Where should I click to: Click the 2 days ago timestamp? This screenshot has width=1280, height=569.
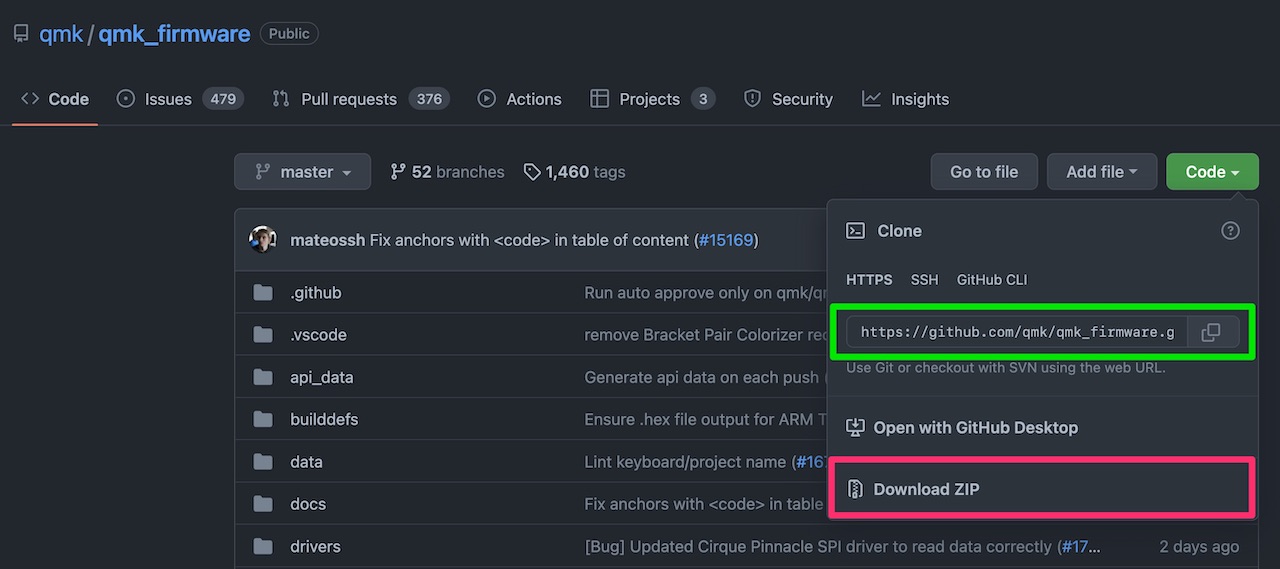click(1199, 547)
